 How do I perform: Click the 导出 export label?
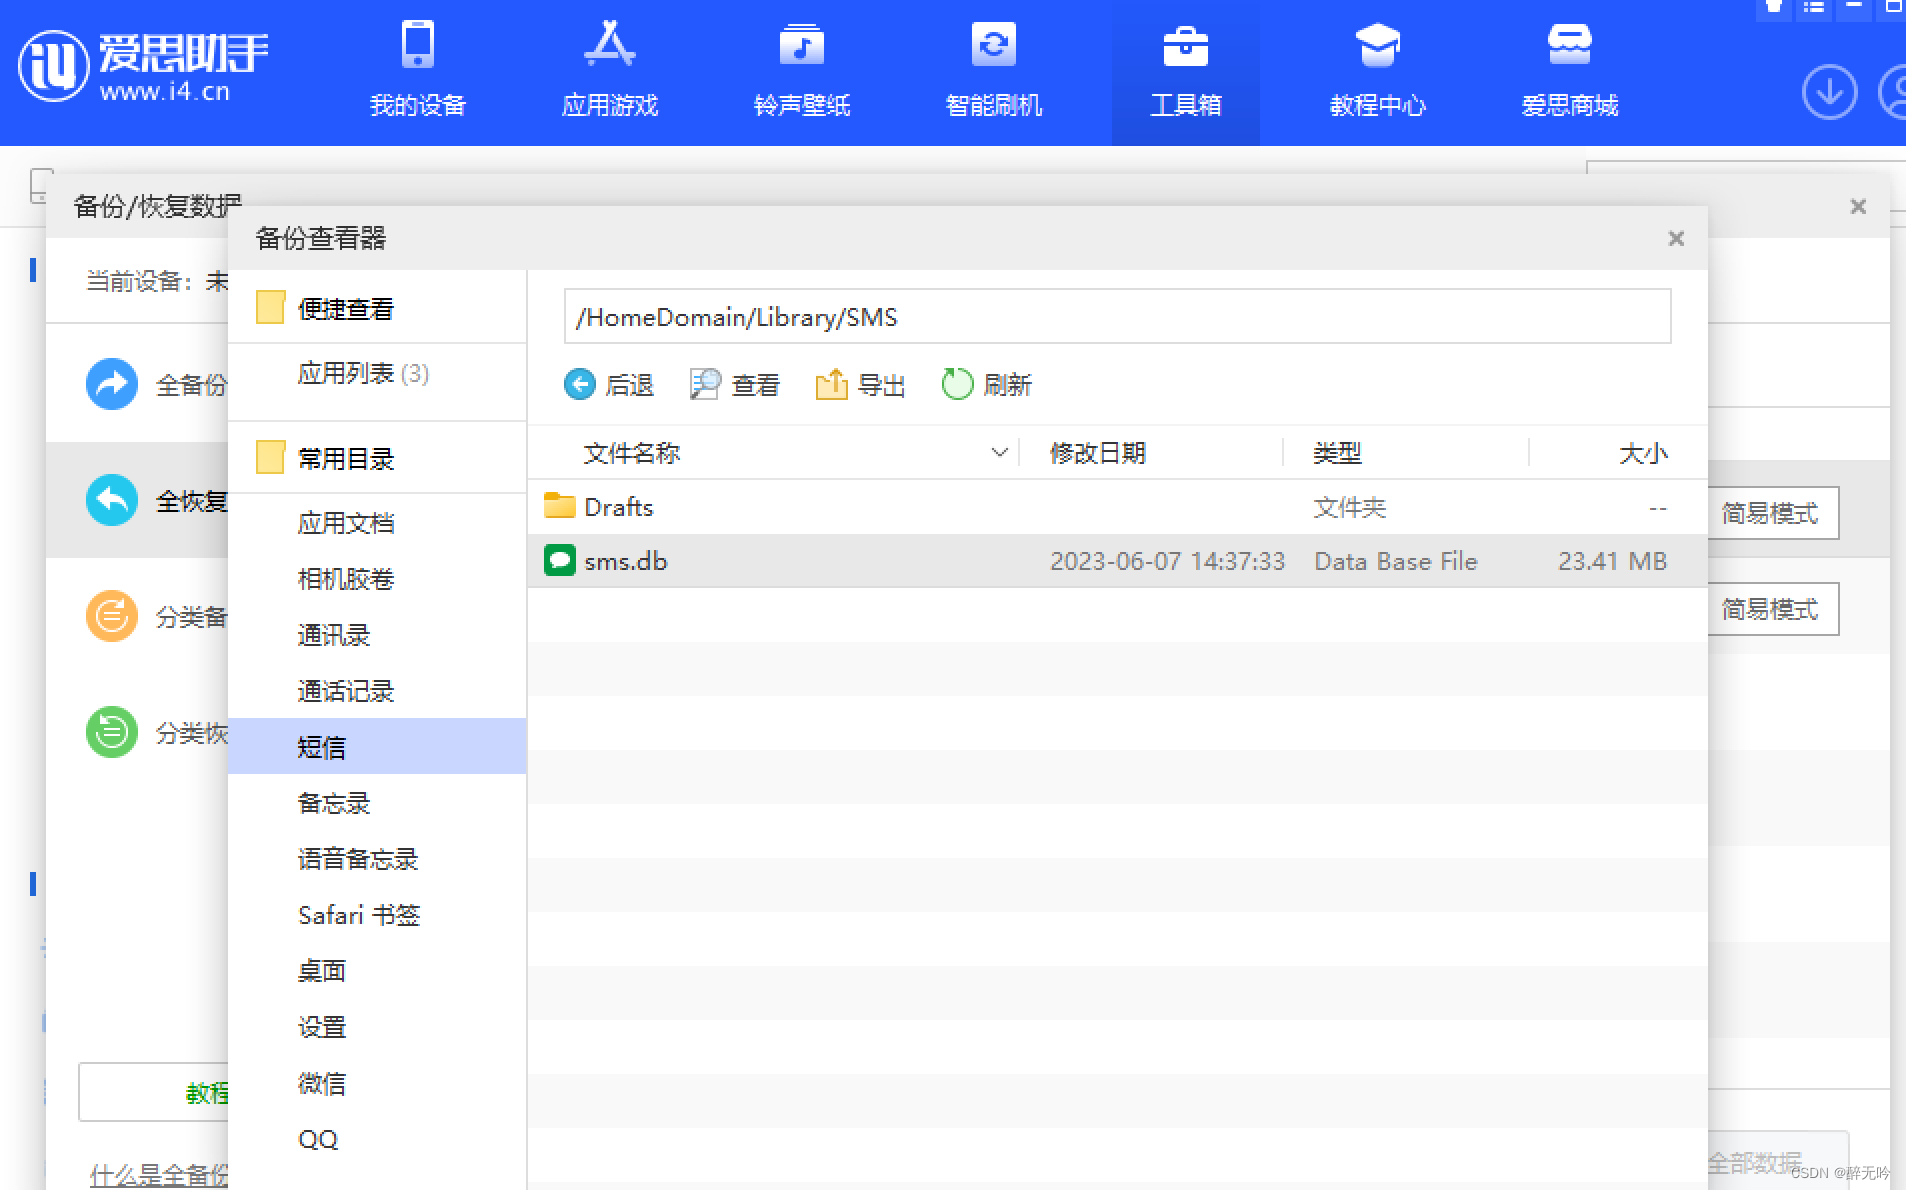(x=882, y=385)
